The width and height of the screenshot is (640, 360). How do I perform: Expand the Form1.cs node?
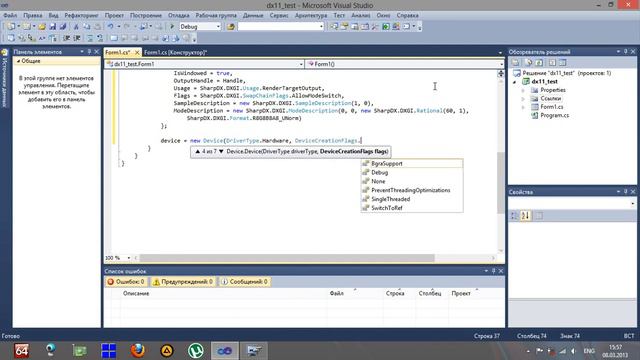[x=523, y=107]
